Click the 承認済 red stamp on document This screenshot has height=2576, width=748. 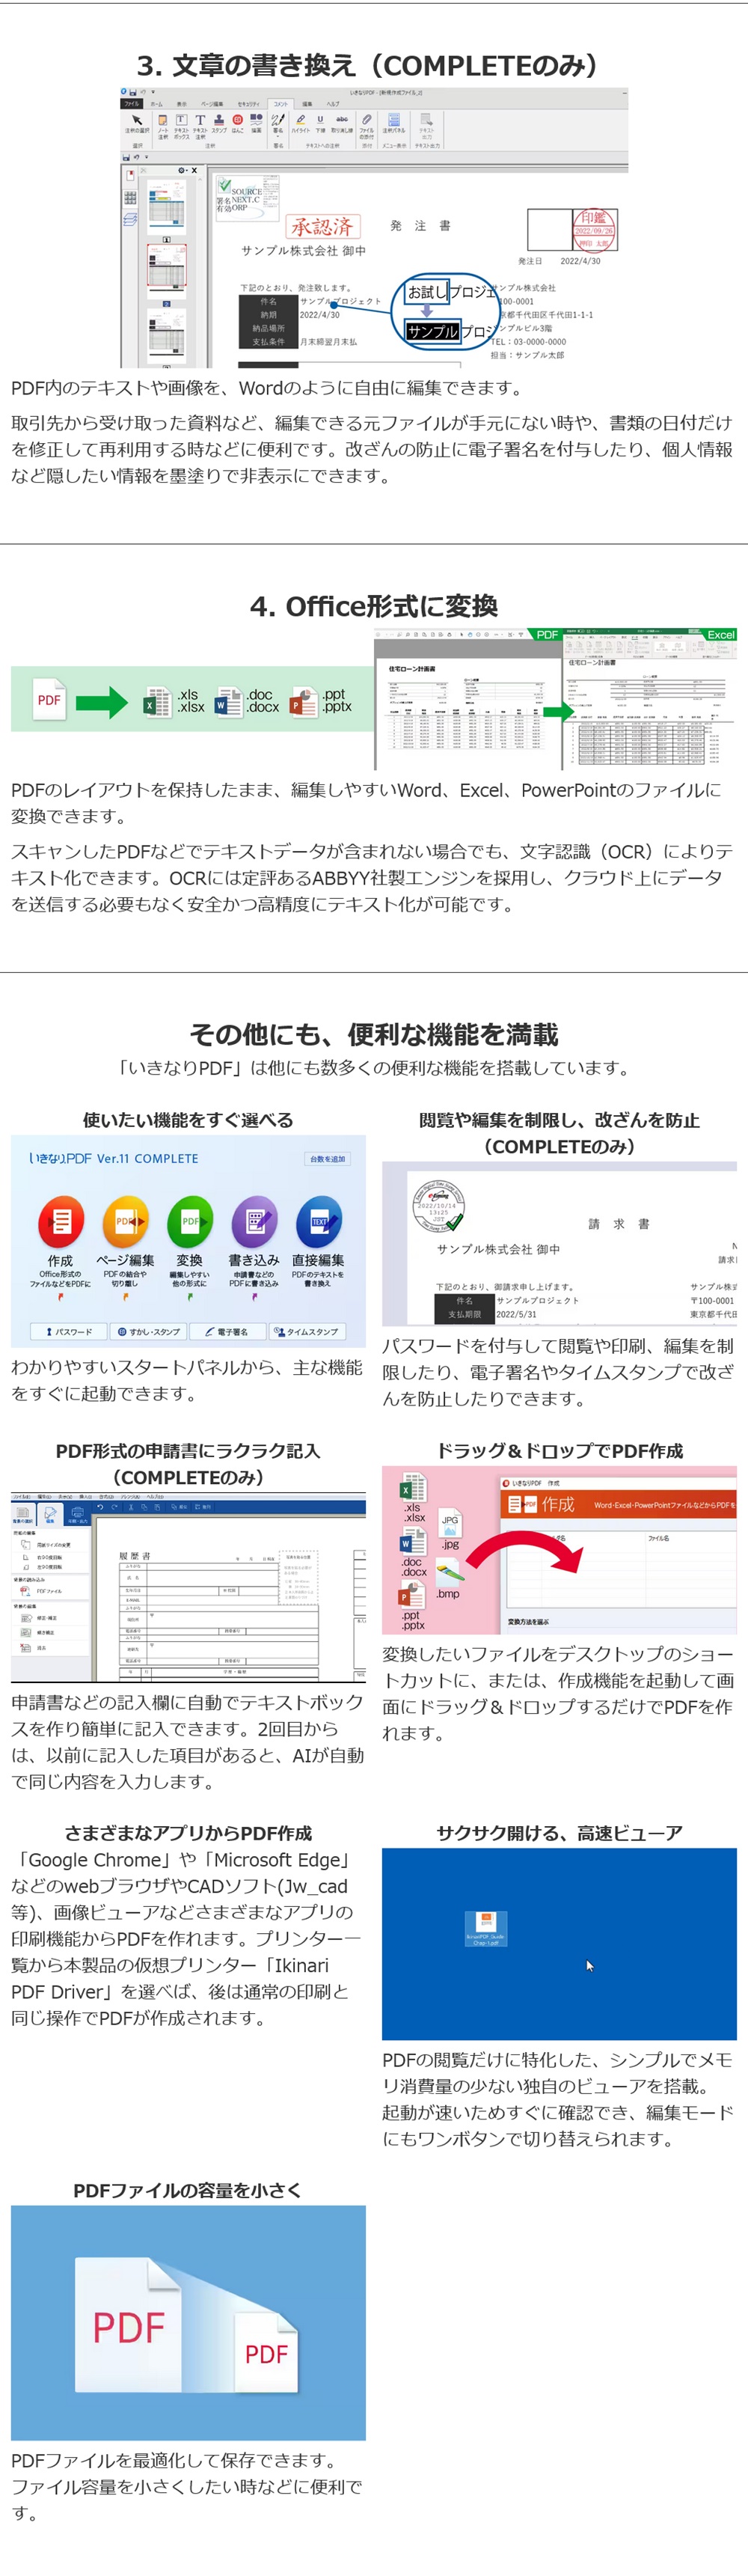click(x=322, y=227)
